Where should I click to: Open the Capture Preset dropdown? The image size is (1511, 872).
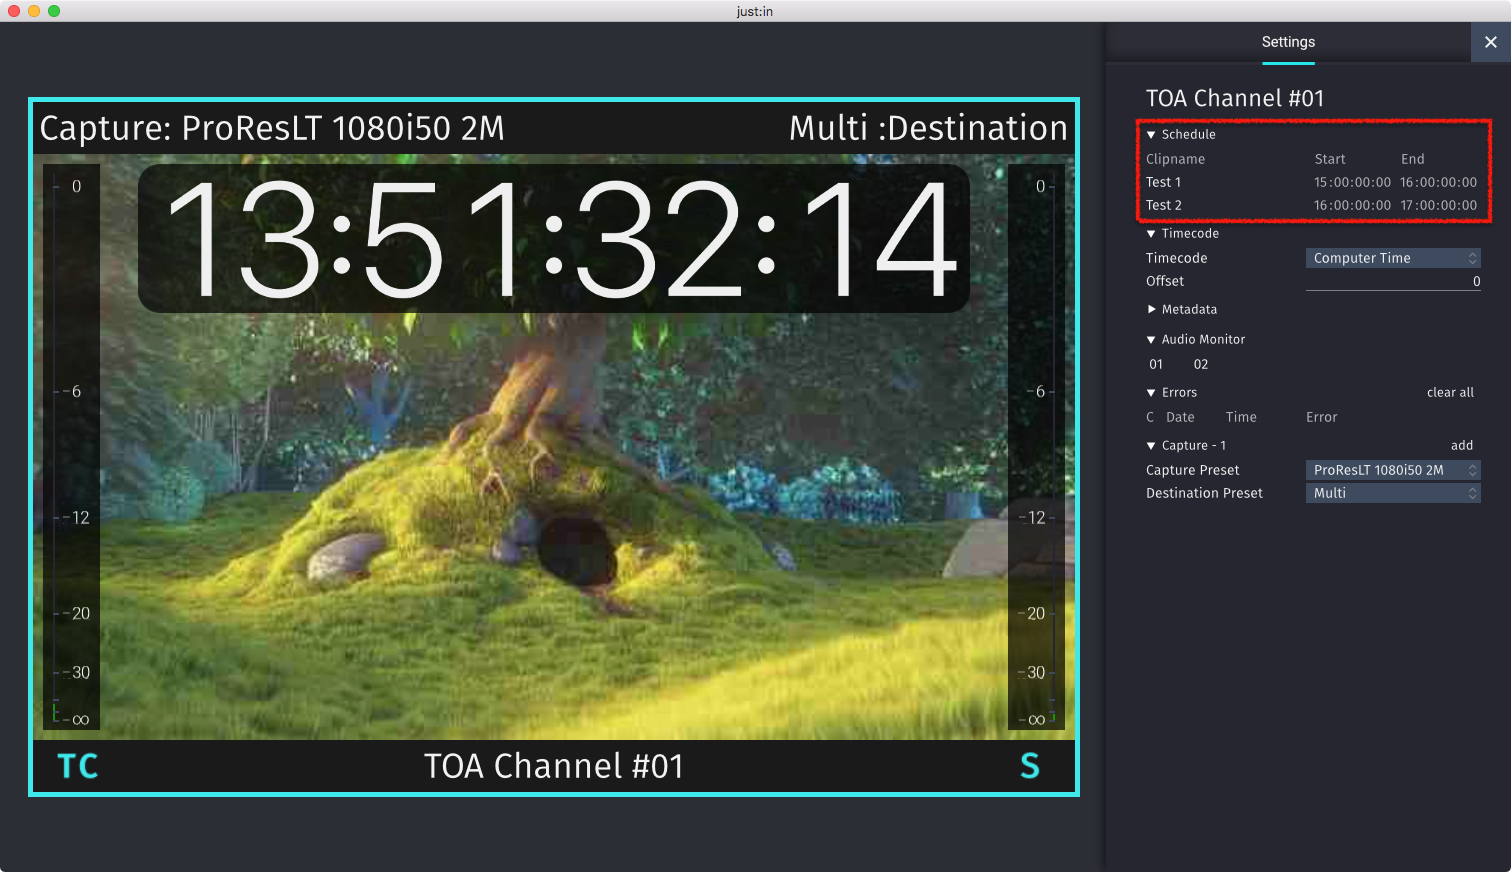pos(1393,470)
